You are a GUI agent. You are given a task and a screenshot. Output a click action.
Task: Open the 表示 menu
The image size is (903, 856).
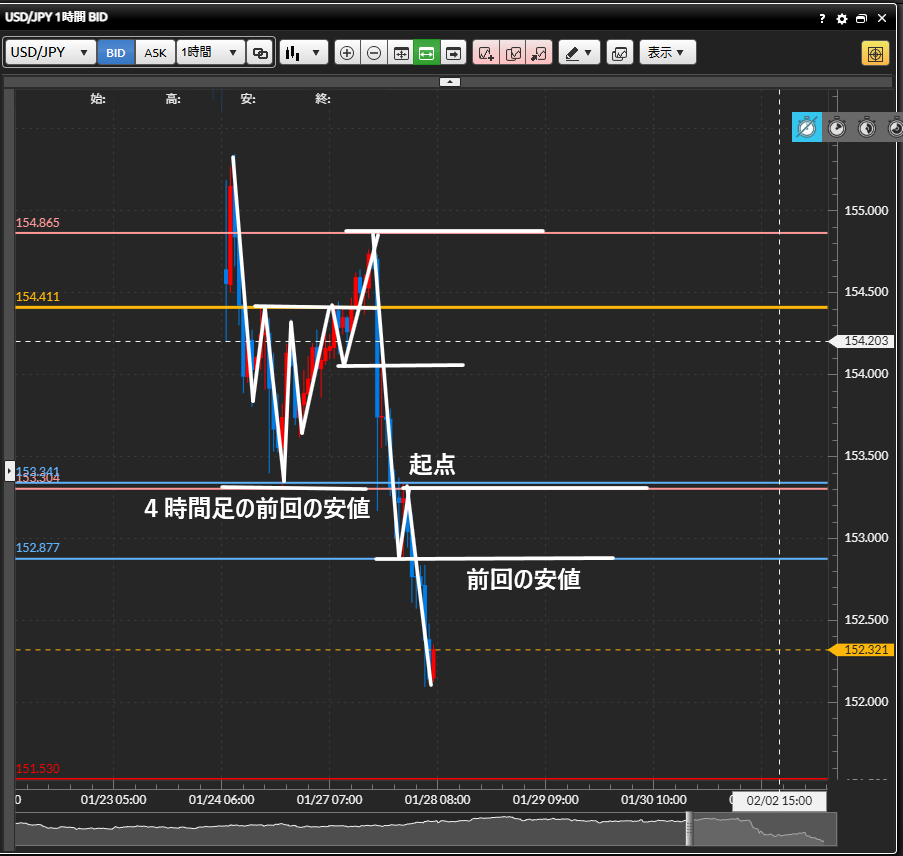pos(667,53)
